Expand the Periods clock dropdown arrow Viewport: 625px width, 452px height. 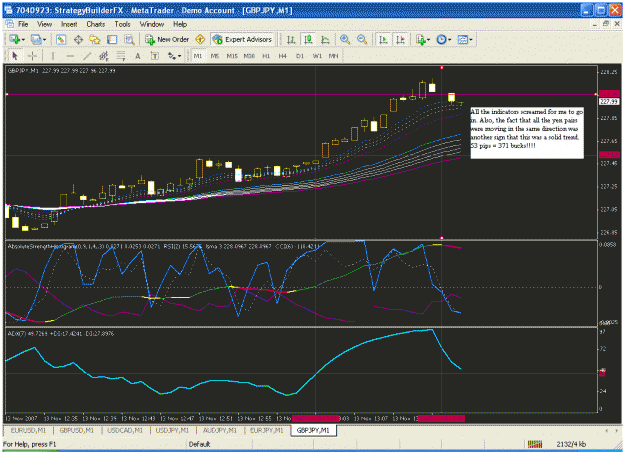pos(450,40)
